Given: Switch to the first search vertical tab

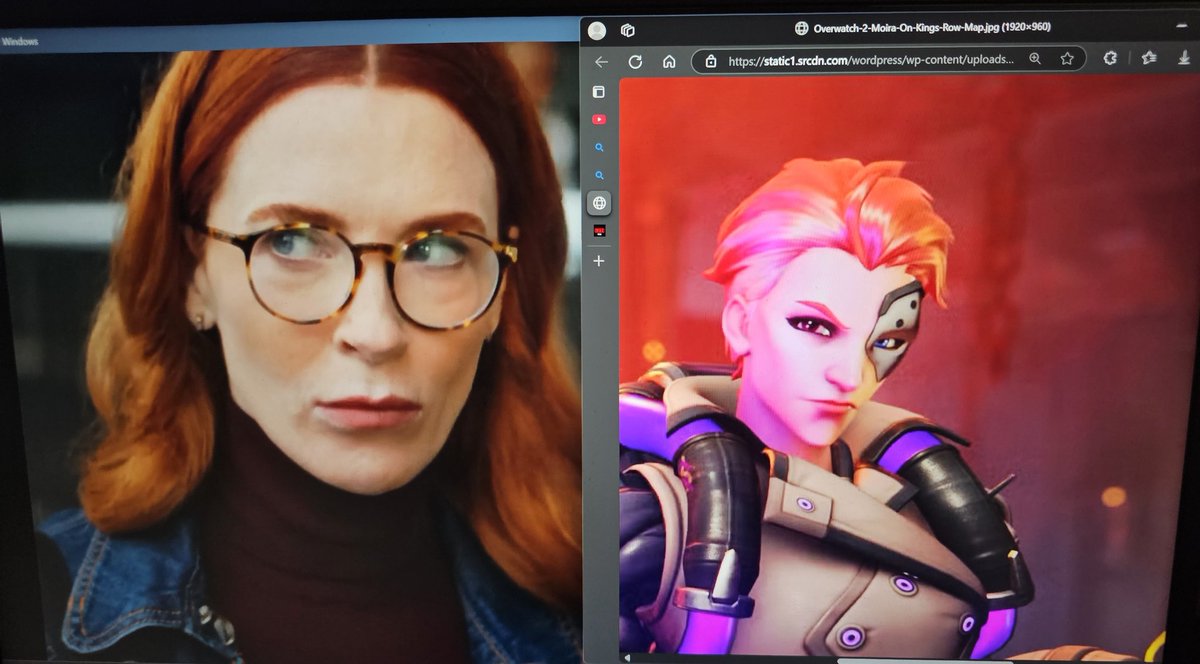Looking at the screenshot, I should pos(599,147).
